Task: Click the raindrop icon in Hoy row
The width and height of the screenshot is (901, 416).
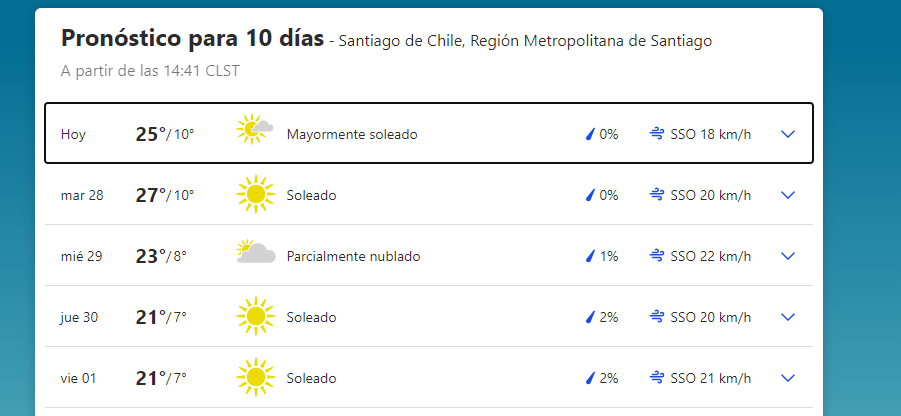Action: tap(590, 134)
